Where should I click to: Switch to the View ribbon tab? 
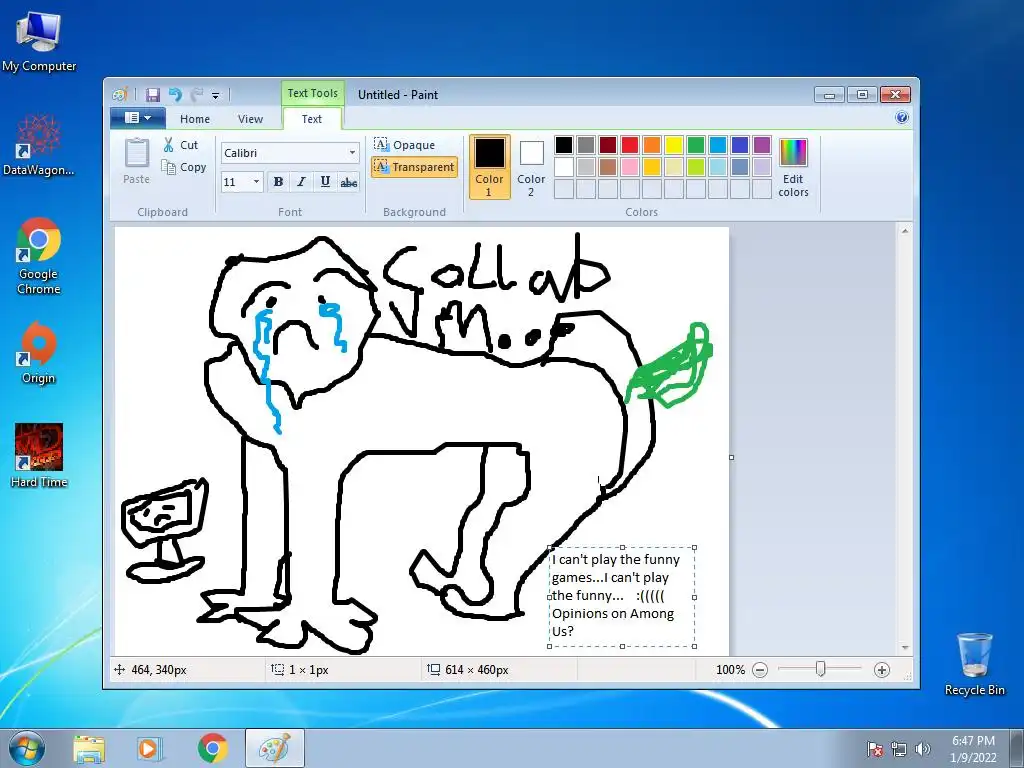(250, 119)
